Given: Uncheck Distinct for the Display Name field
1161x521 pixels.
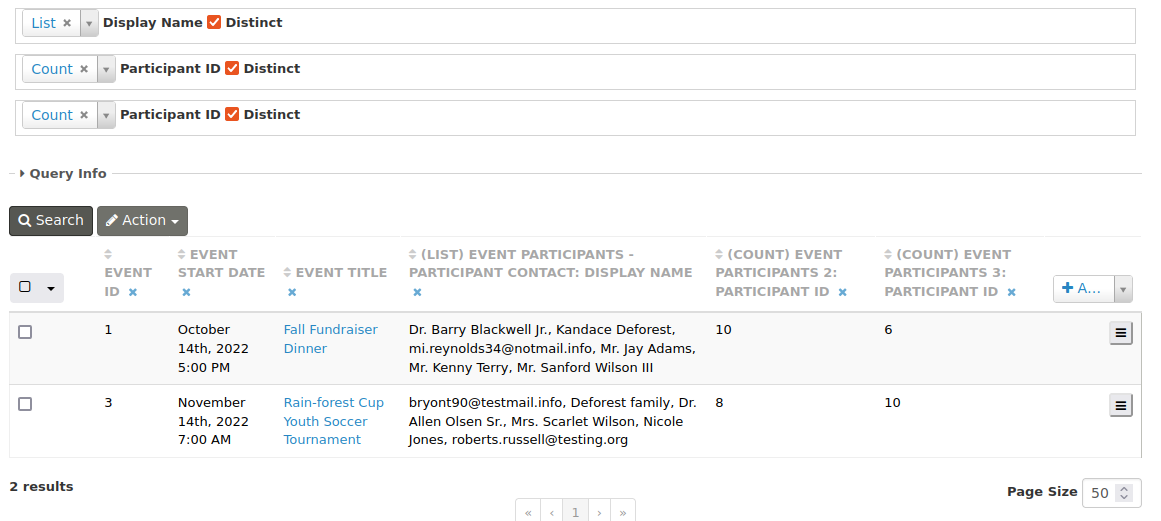Looking at the screenshot, I should click(214, 23).
